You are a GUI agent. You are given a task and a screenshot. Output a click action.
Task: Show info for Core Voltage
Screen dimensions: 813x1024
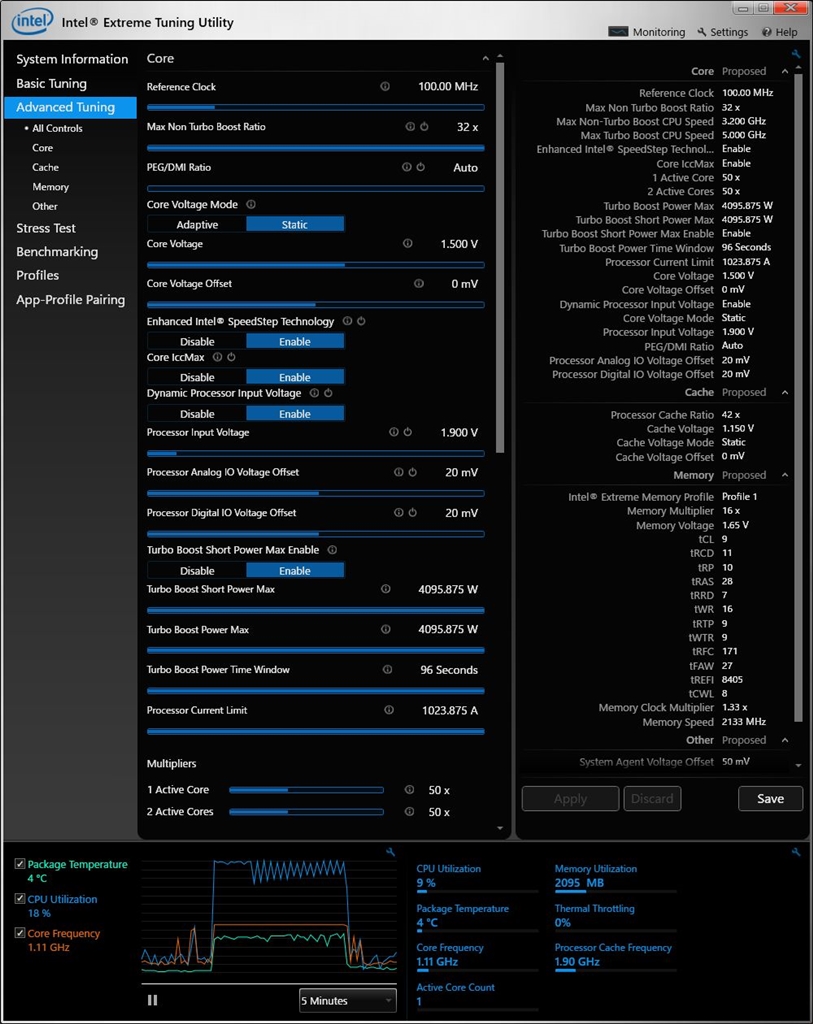point(407,244)
